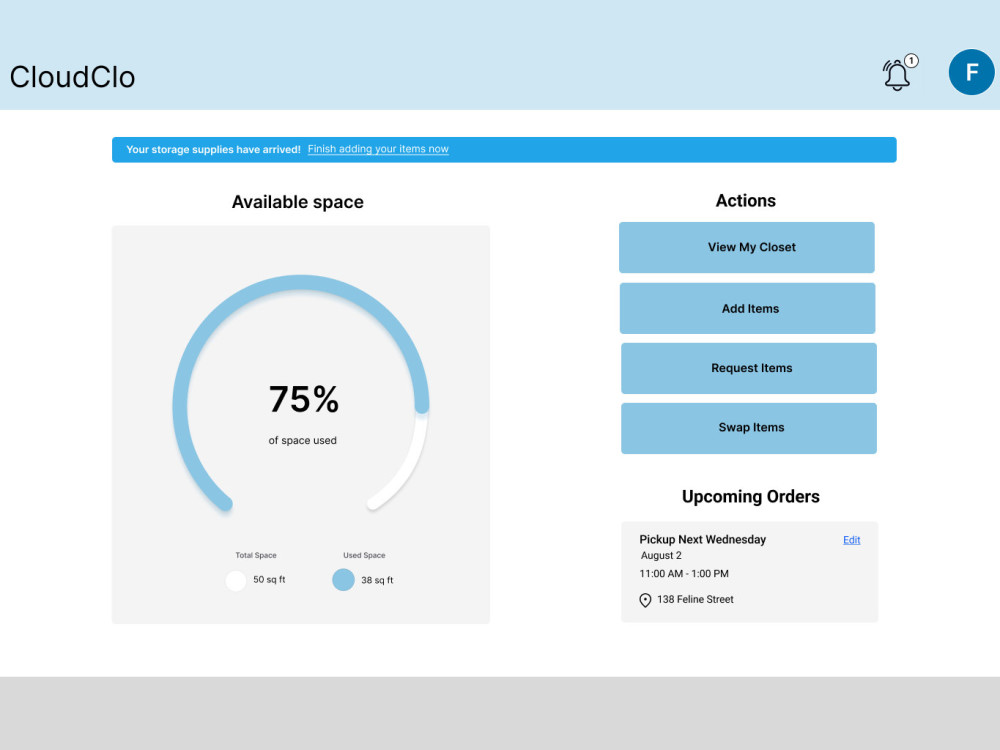Click the Add Items button
This screenshot has width=1000, height=750.
point(747,309)
